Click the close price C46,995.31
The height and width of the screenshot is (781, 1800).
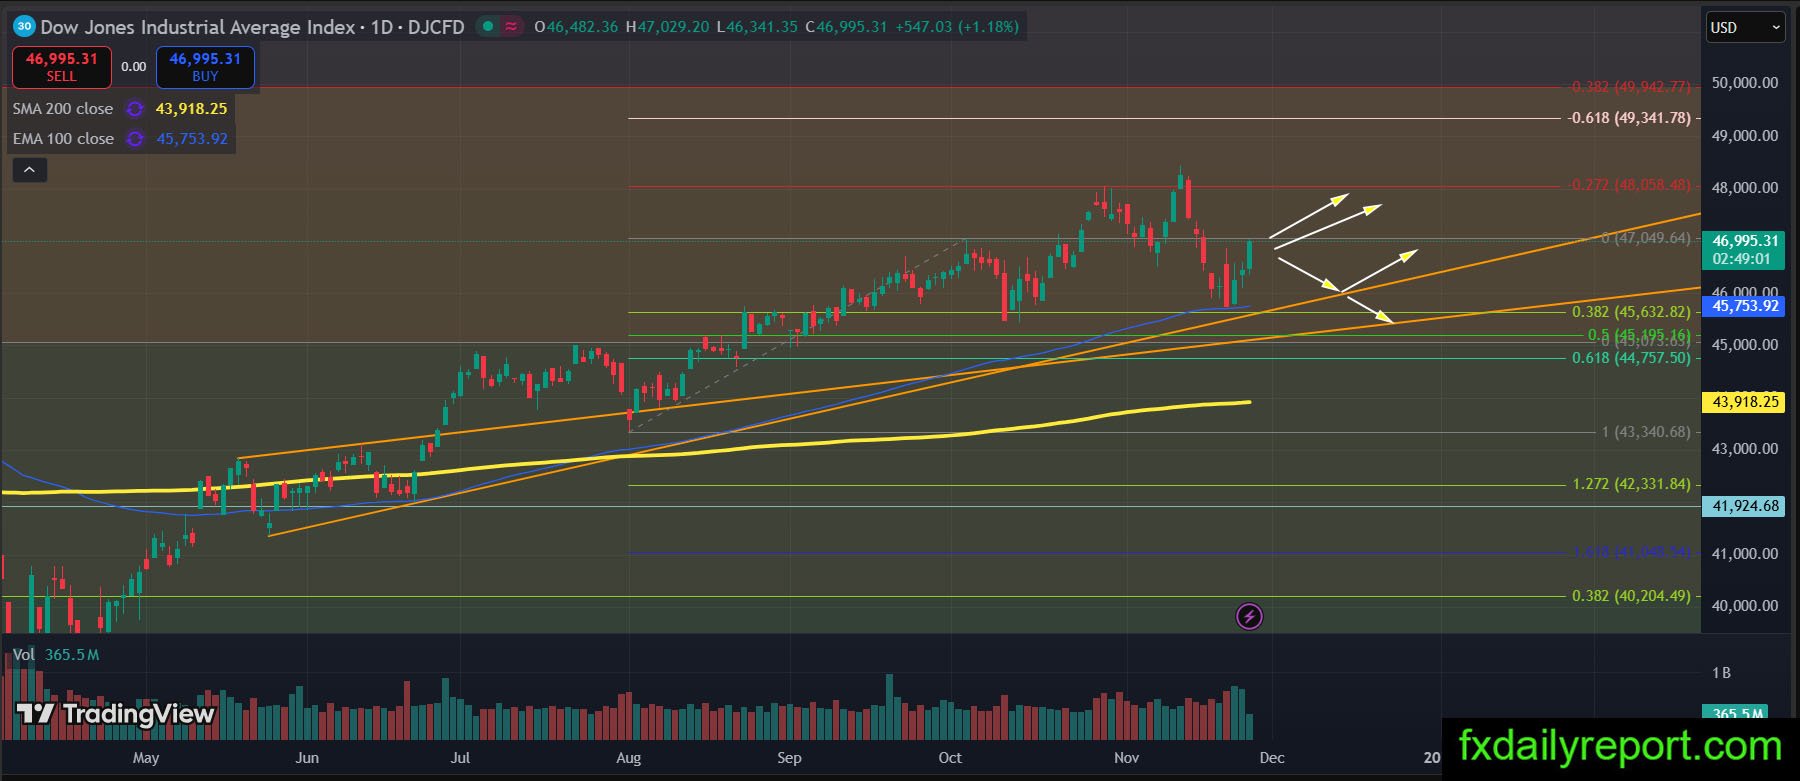click(846, 27)
